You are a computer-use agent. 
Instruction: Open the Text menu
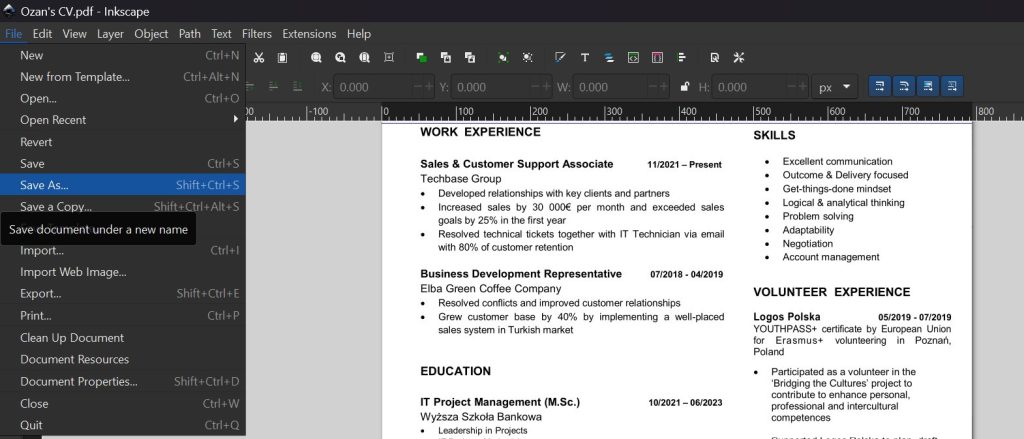point(221,34)
